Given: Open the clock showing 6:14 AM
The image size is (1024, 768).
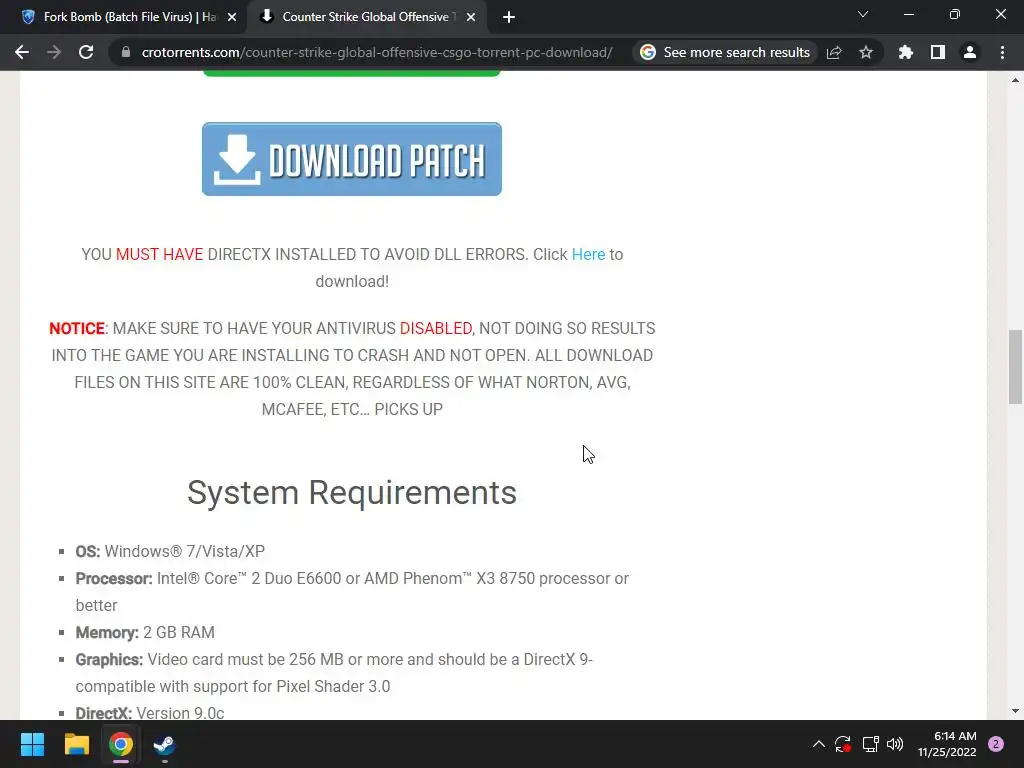Looking at the screenshot, I should pos(947,744).
